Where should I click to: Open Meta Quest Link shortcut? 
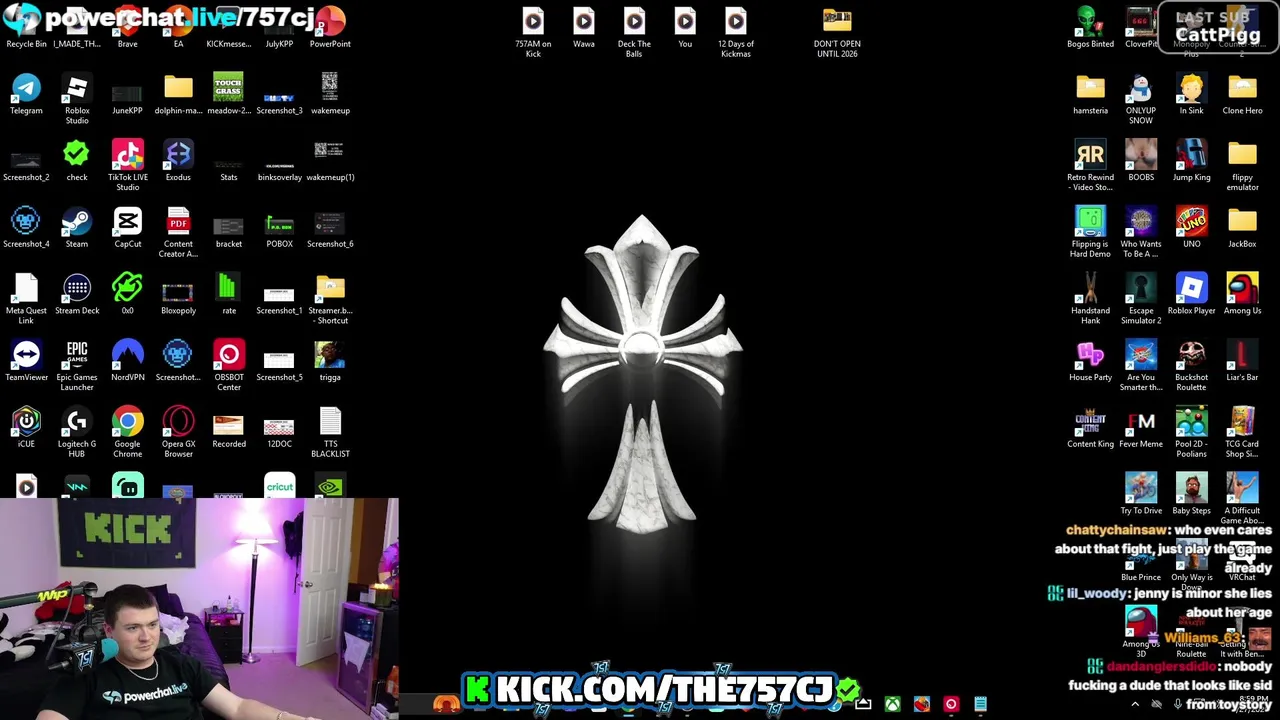26,300
